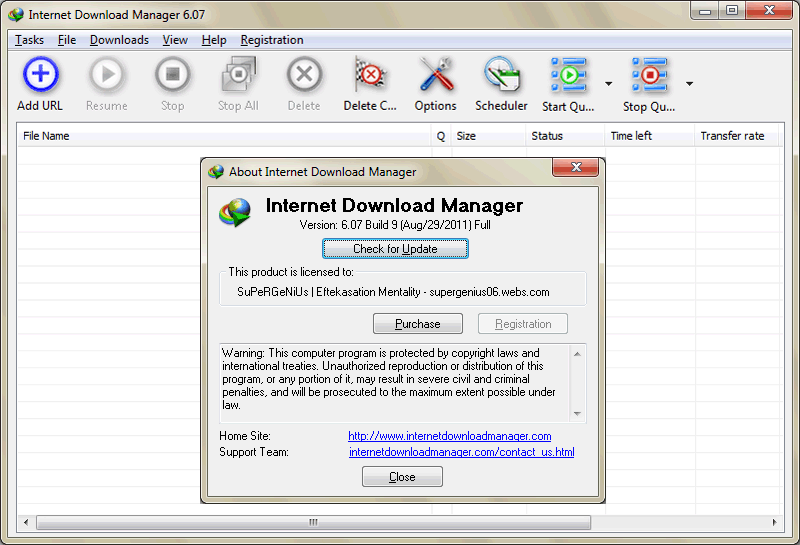Image resolution: width=800 pixels, height=545 pixels.
Task: Click the Home Site label
Action: coord(245,436)
